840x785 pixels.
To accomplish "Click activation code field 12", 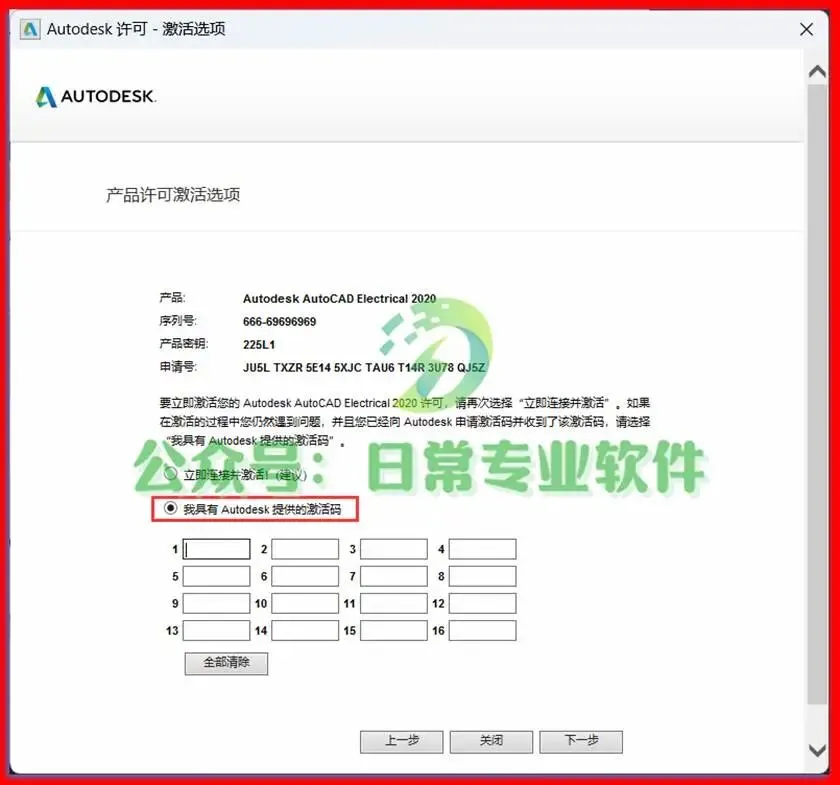I will click(x=483, y=603).
